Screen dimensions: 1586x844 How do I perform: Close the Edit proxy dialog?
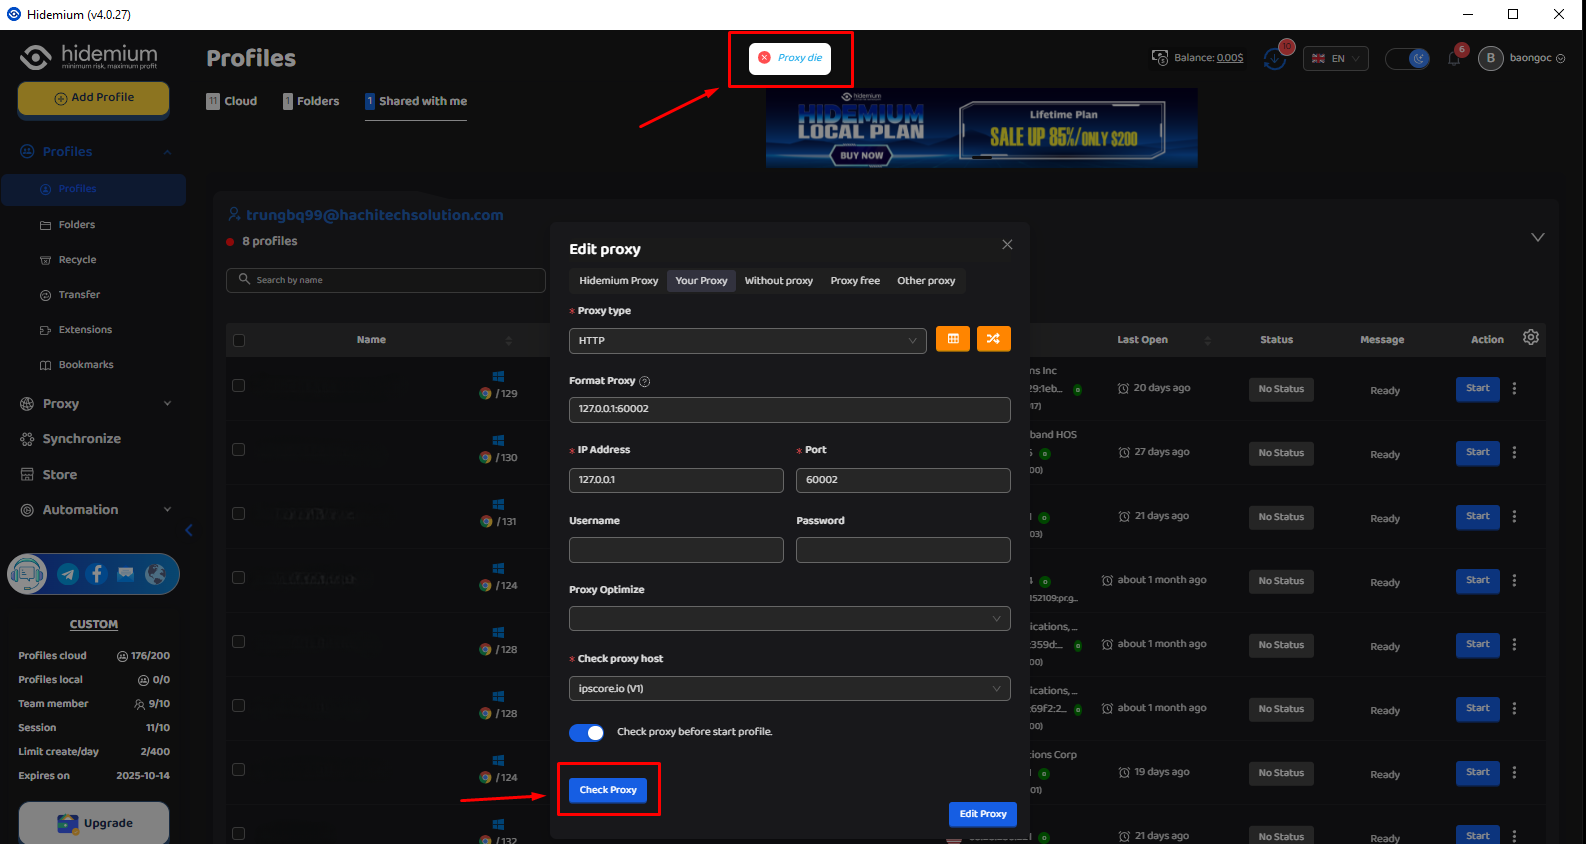coord(1007,245)
